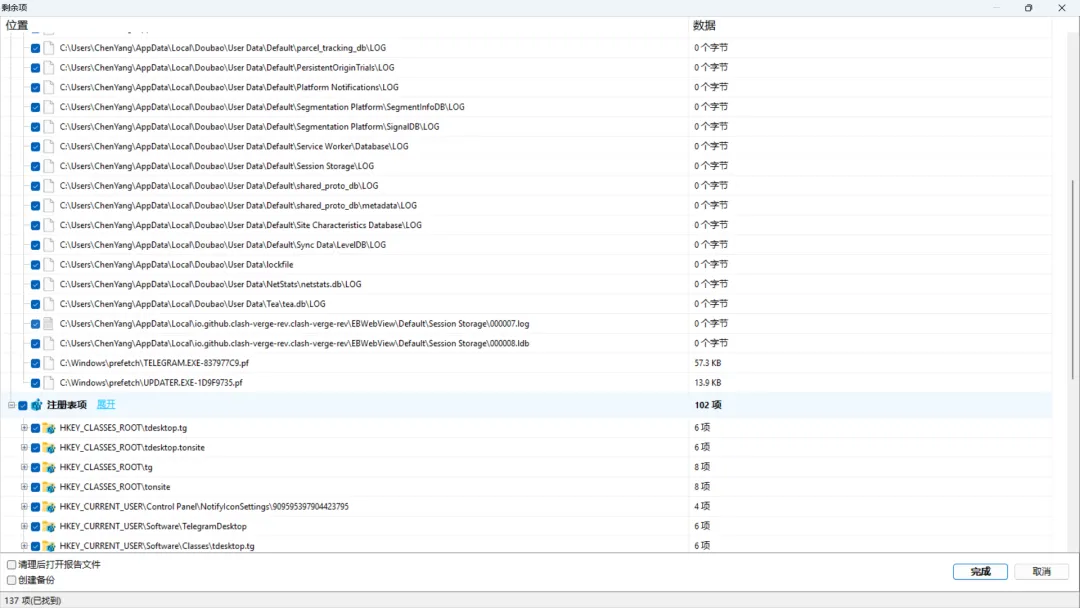The height and width of the screenshot is (608, 1080).
Task: Select the 13.9 KB size cell
Action: click(707, 383)
